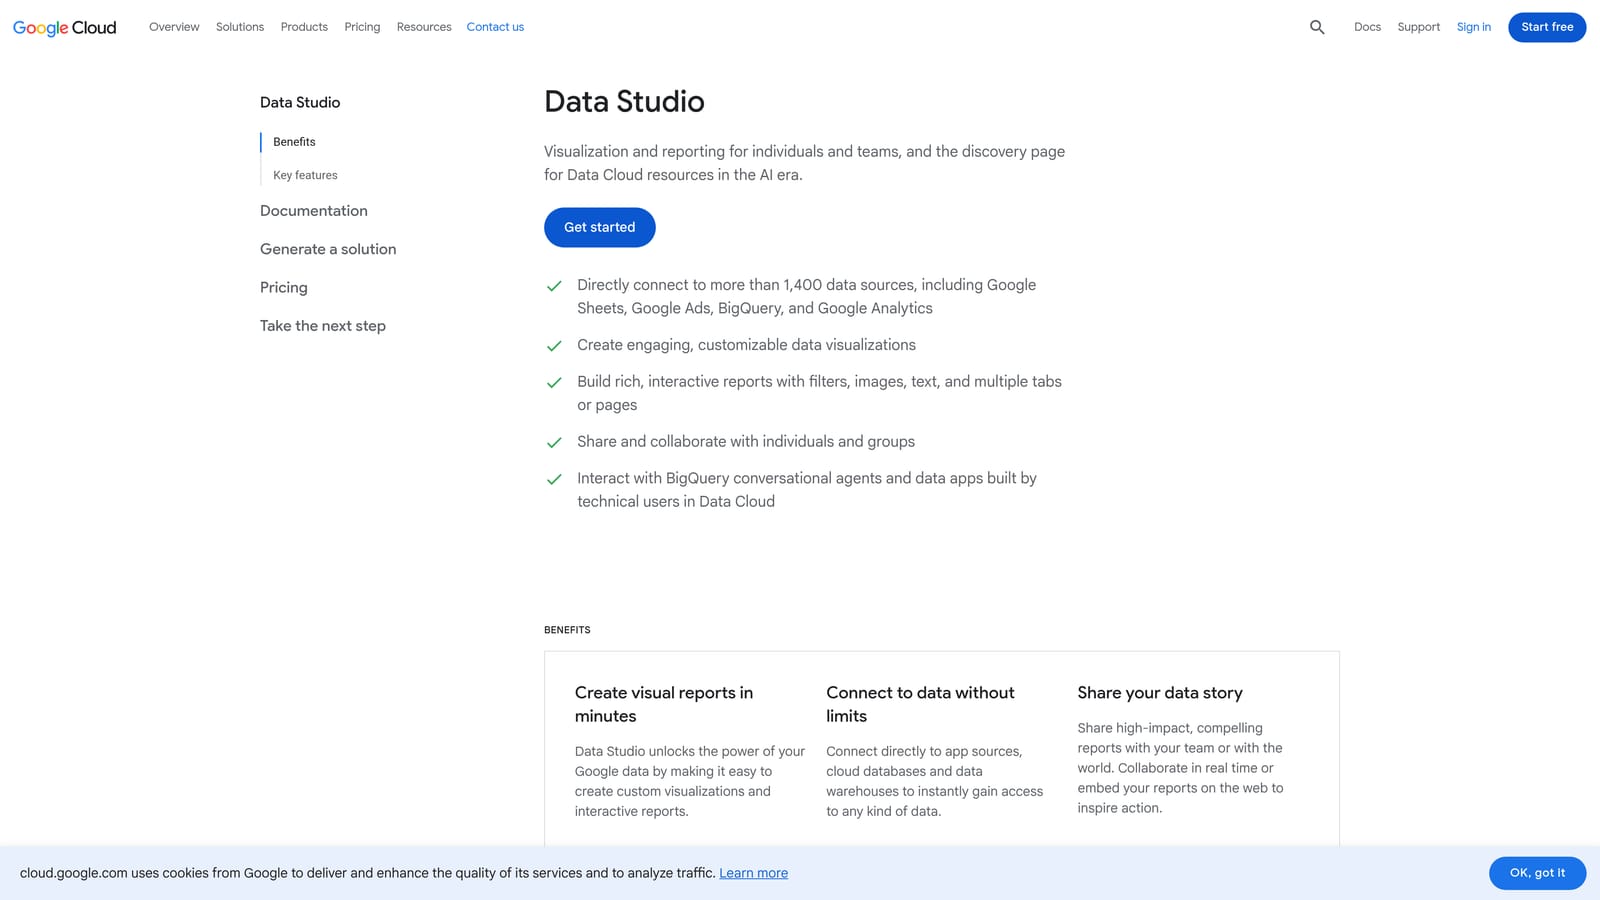
Task: Click "Share and collaborate with individuals and groups"
Action: tap(746, 441)
